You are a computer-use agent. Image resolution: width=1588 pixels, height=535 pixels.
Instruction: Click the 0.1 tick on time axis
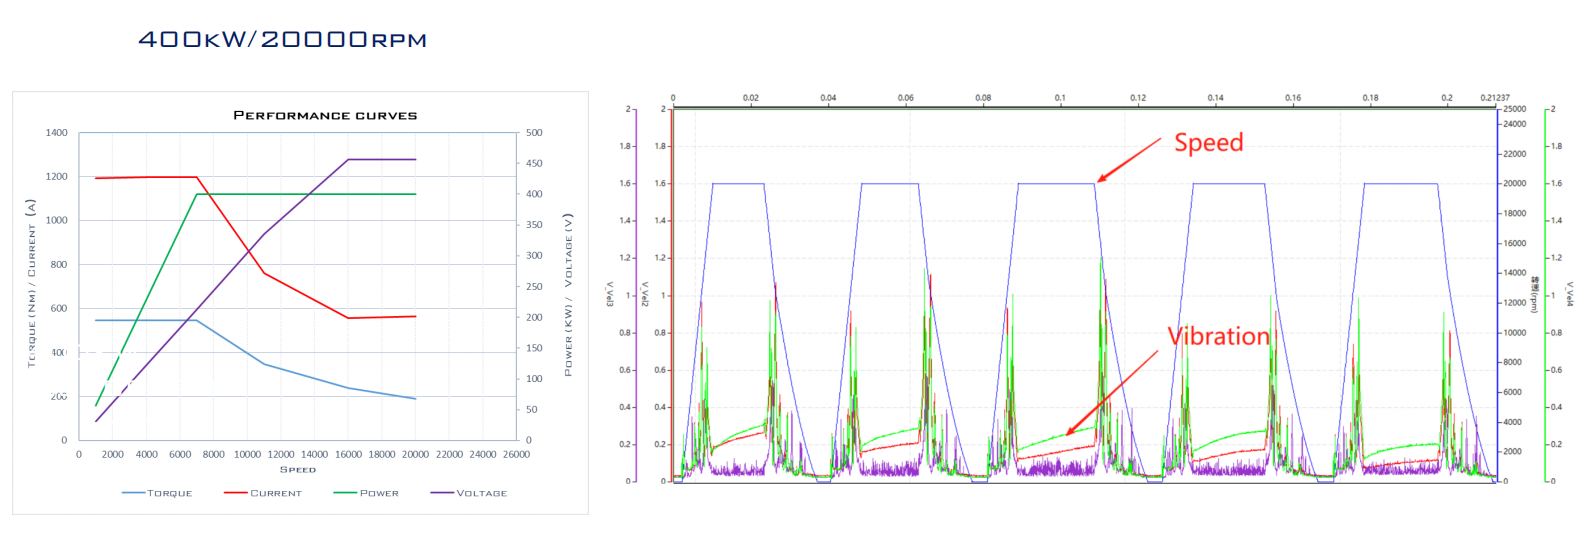1060,98
